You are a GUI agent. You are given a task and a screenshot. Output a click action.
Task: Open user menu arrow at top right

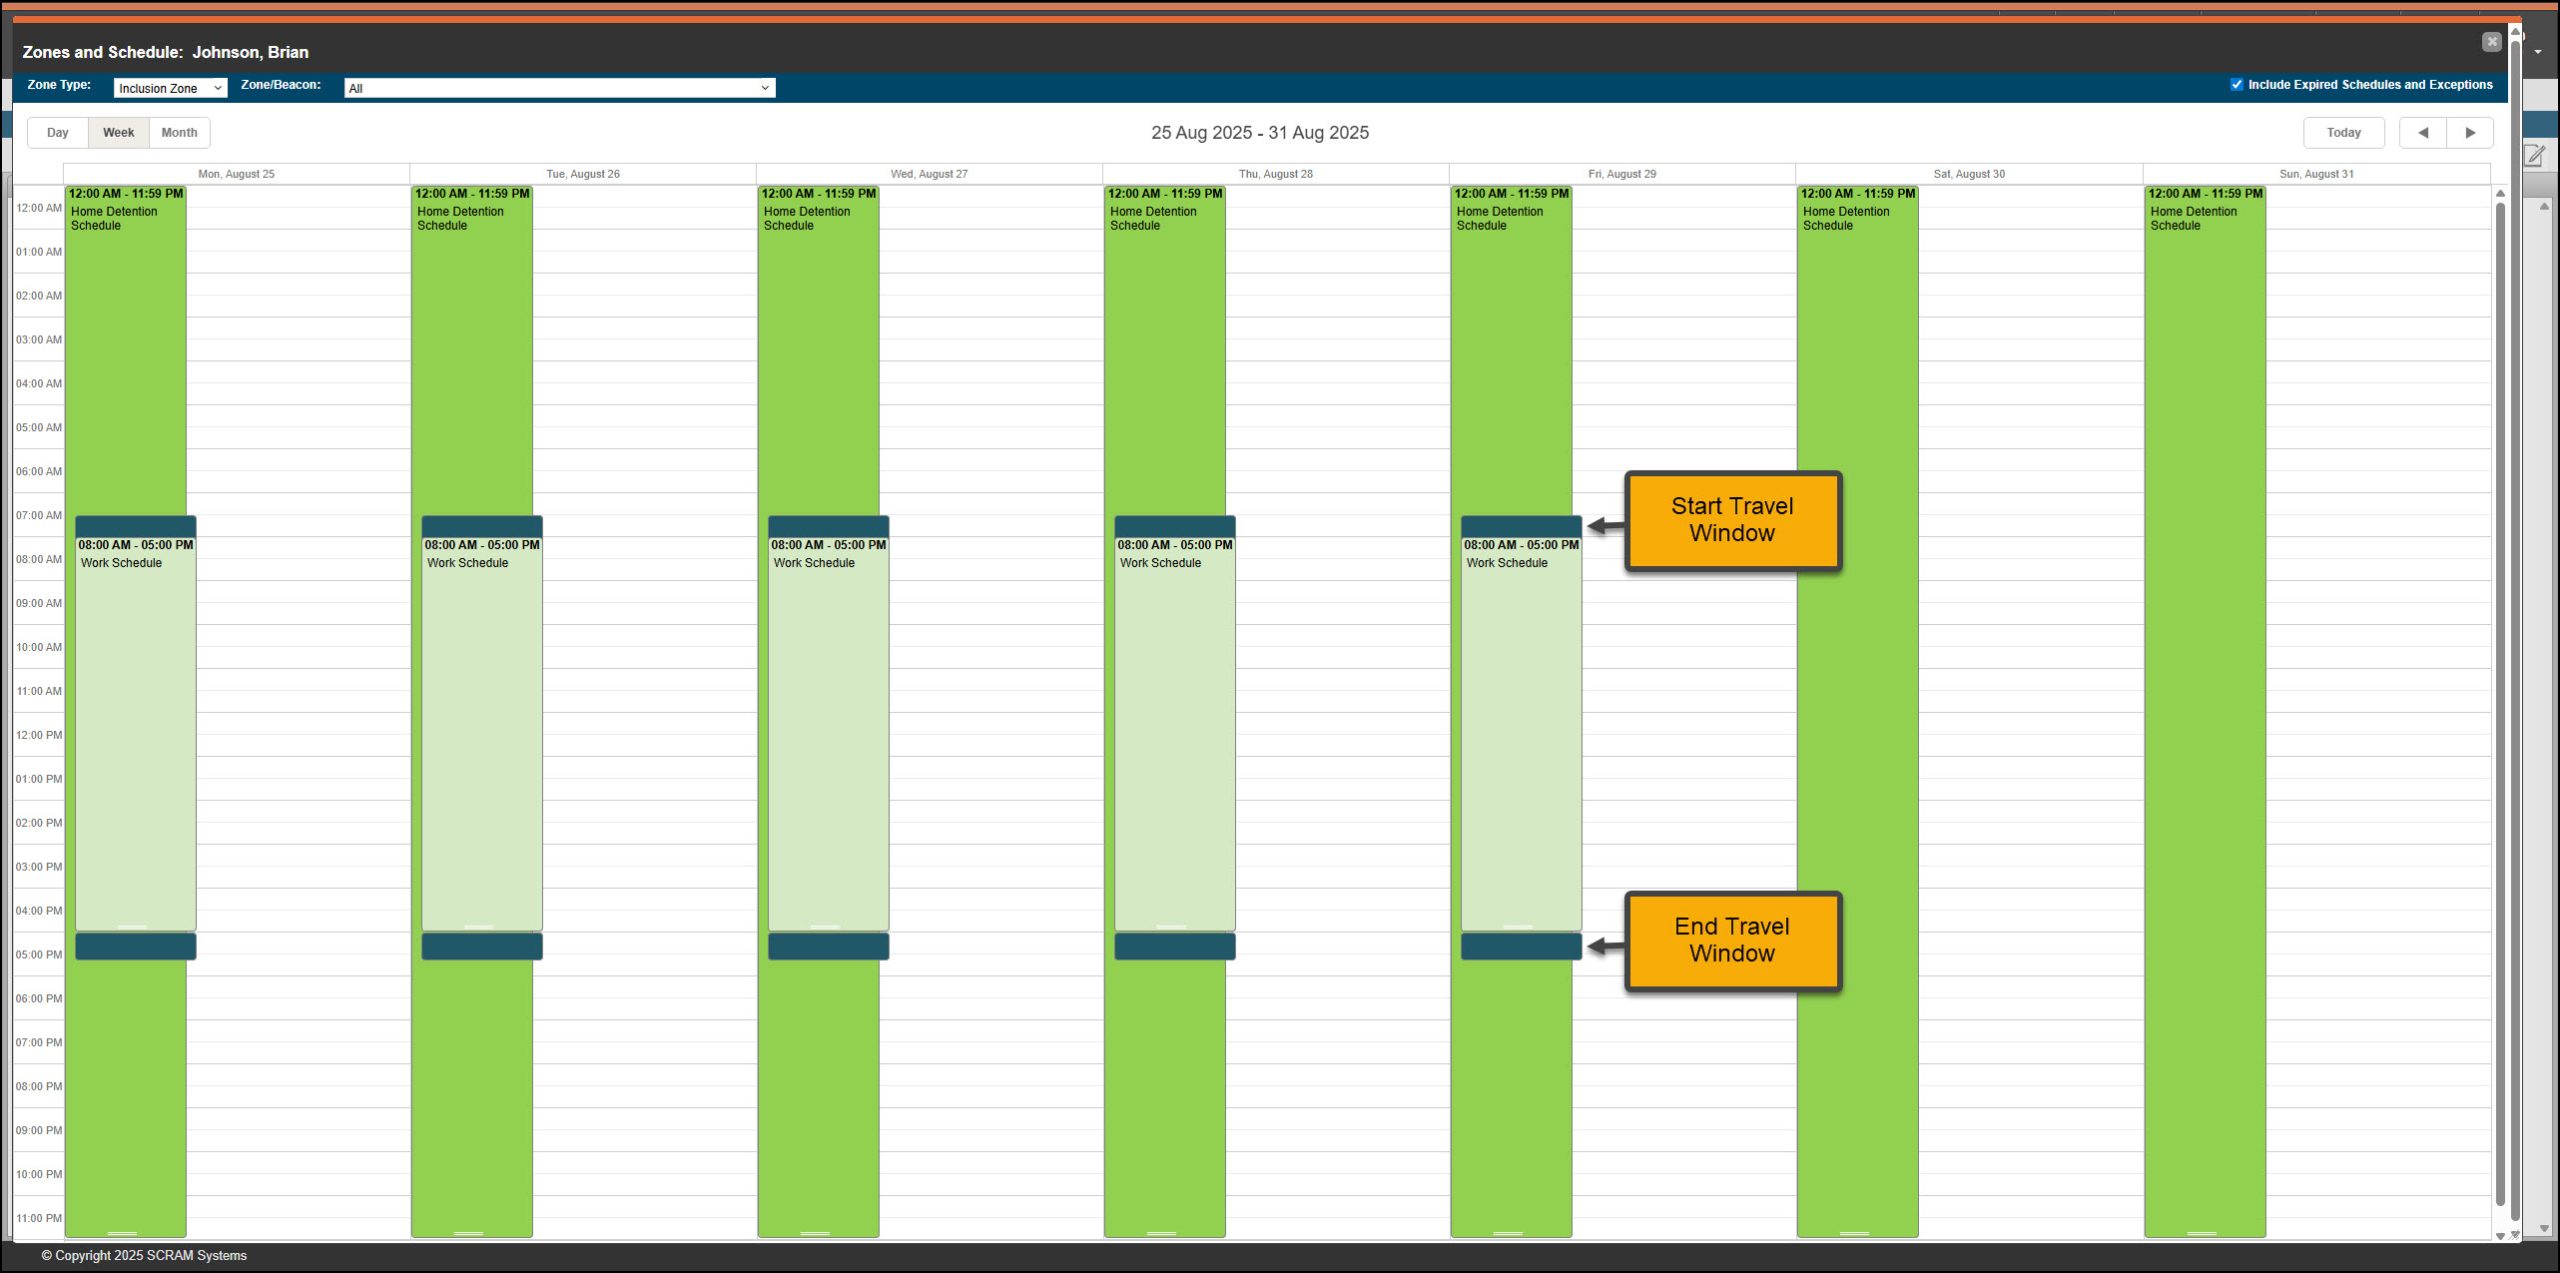2538,52
